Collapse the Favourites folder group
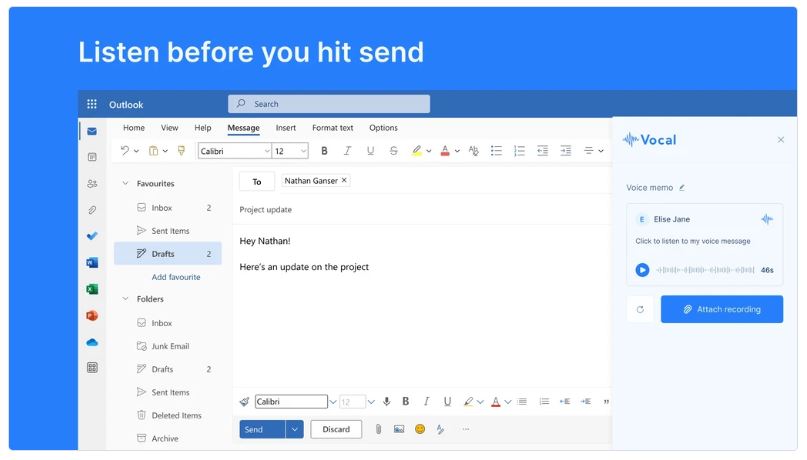 click(125, 183)
